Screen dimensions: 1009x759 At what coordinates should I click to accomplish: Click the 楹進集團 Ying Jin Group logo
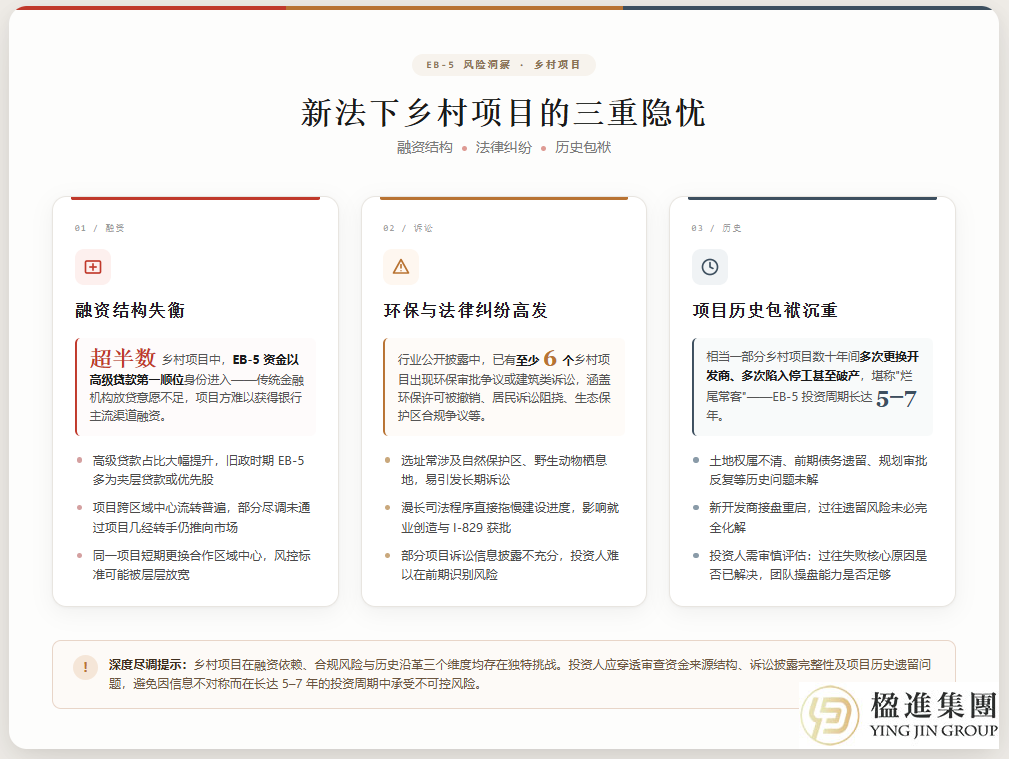[899, 715]
